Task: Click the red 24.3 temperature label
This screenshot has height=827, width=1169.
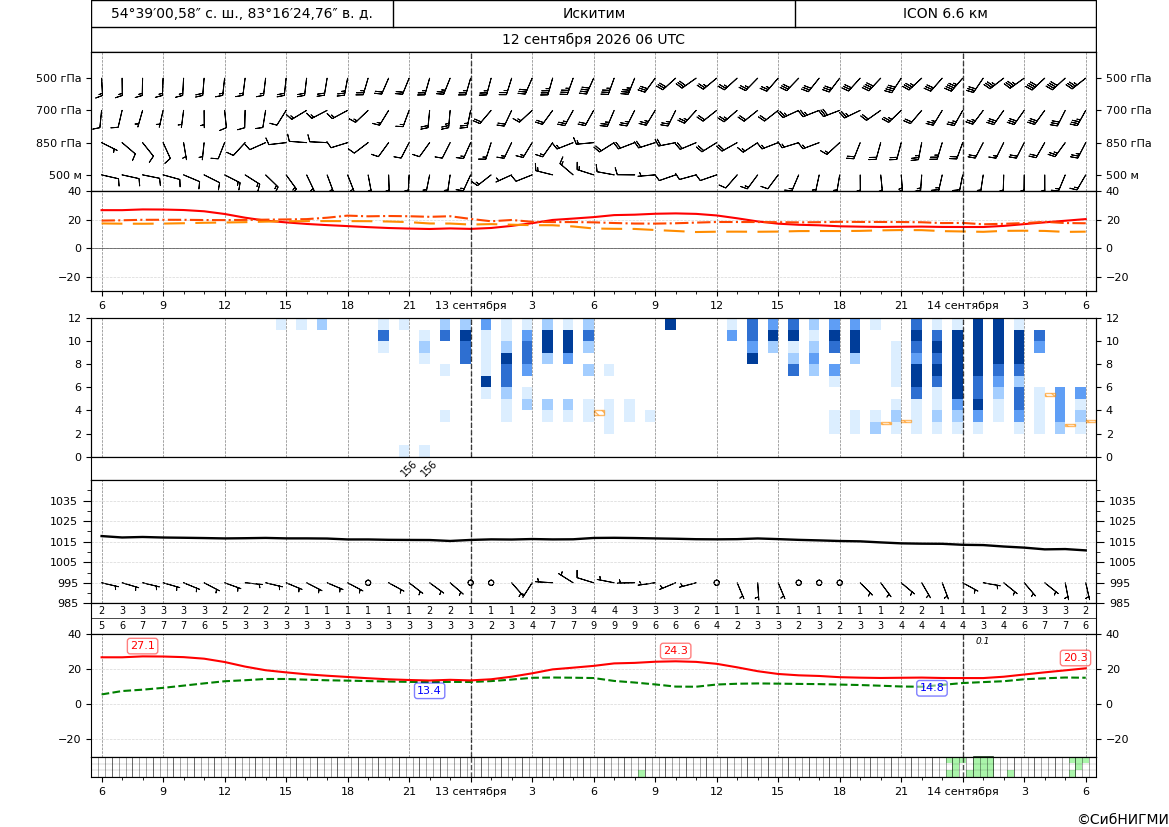Action: pos(675,650)
